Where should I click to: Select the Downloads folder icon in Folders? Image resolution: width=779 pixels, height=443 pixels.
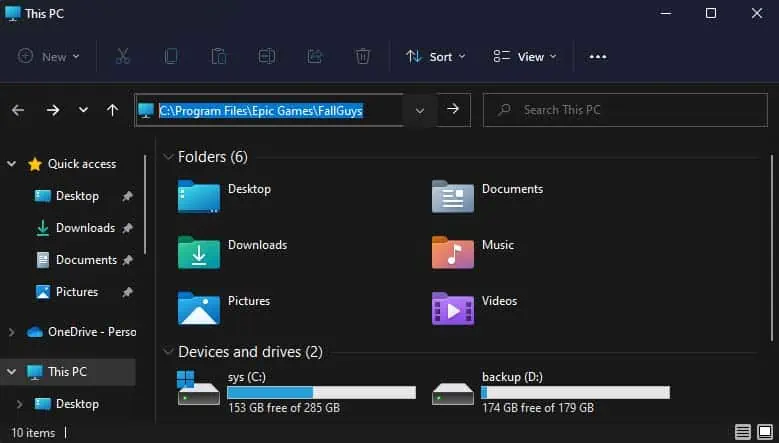[x=199, y=252]
